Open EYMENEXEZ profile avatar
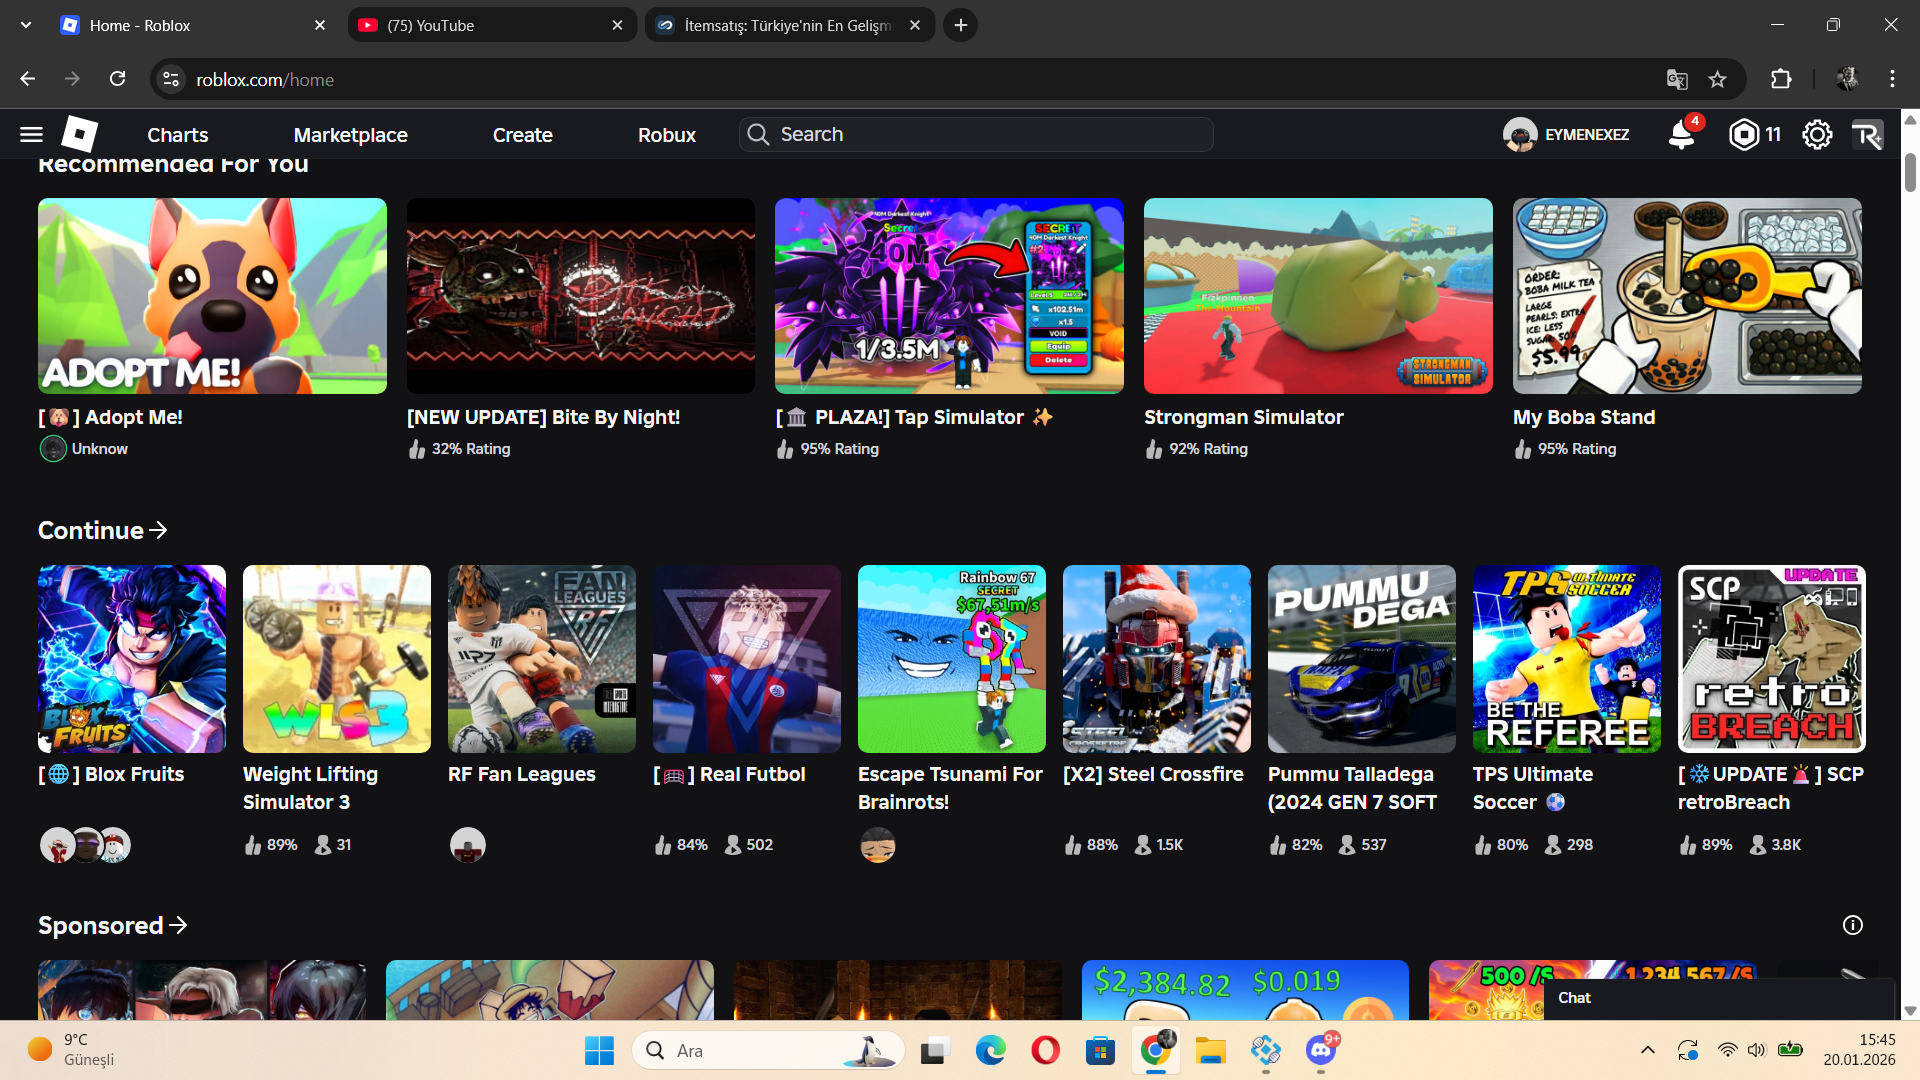The height and width of the screenshot is (1080, 1920). (1520, 134)
